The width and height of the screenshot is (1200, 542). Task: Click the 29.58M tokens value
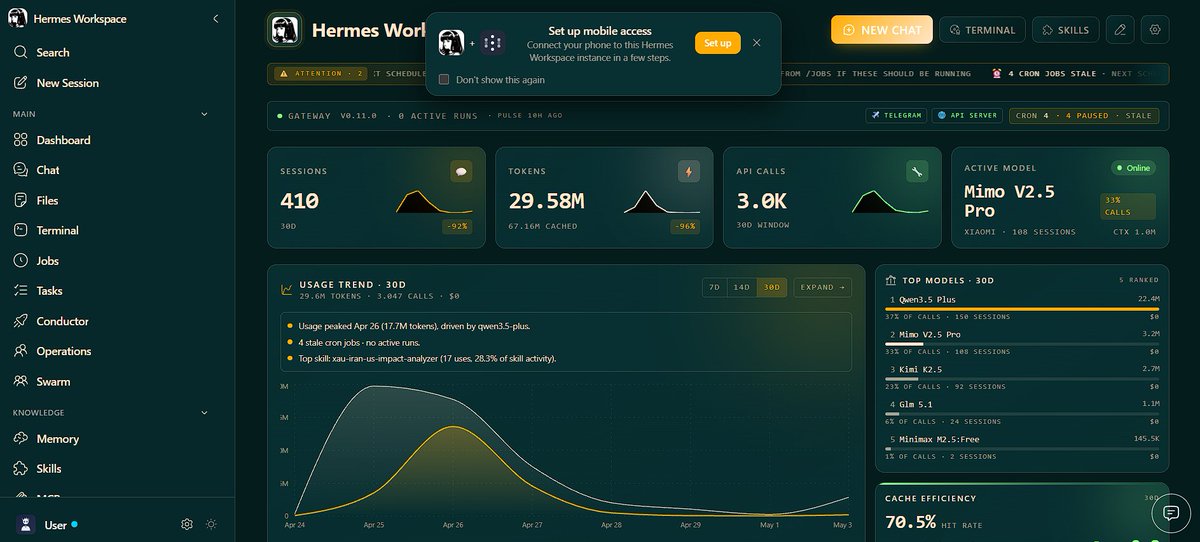click(546, 201)
